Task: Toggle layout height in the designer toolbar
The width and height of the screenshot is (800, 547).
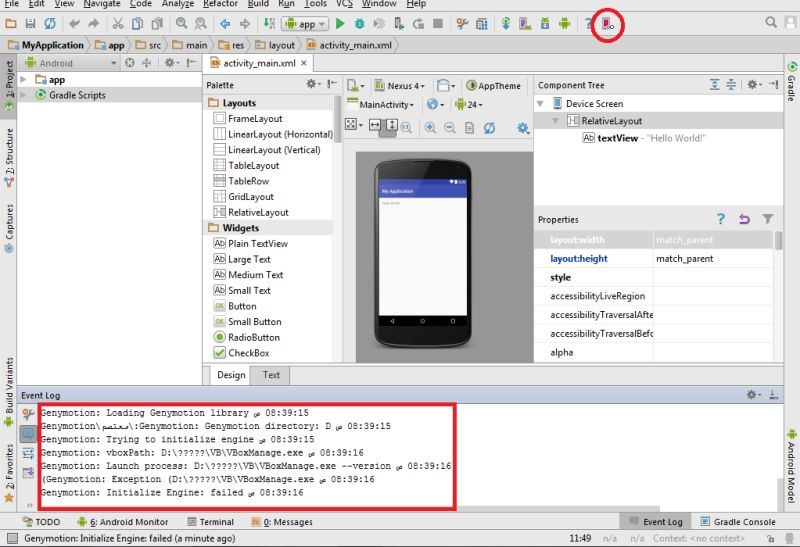Action: pyautogui.click(x=391, y=125)
